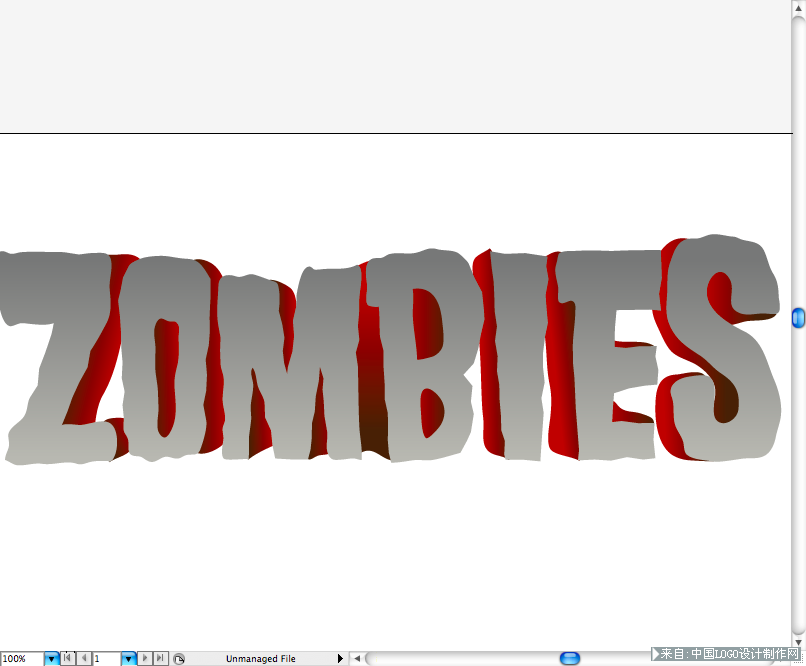Viewport: 806px width, 666px height.
Task: Click the artboard number field
Action: (x=107, y=658)
